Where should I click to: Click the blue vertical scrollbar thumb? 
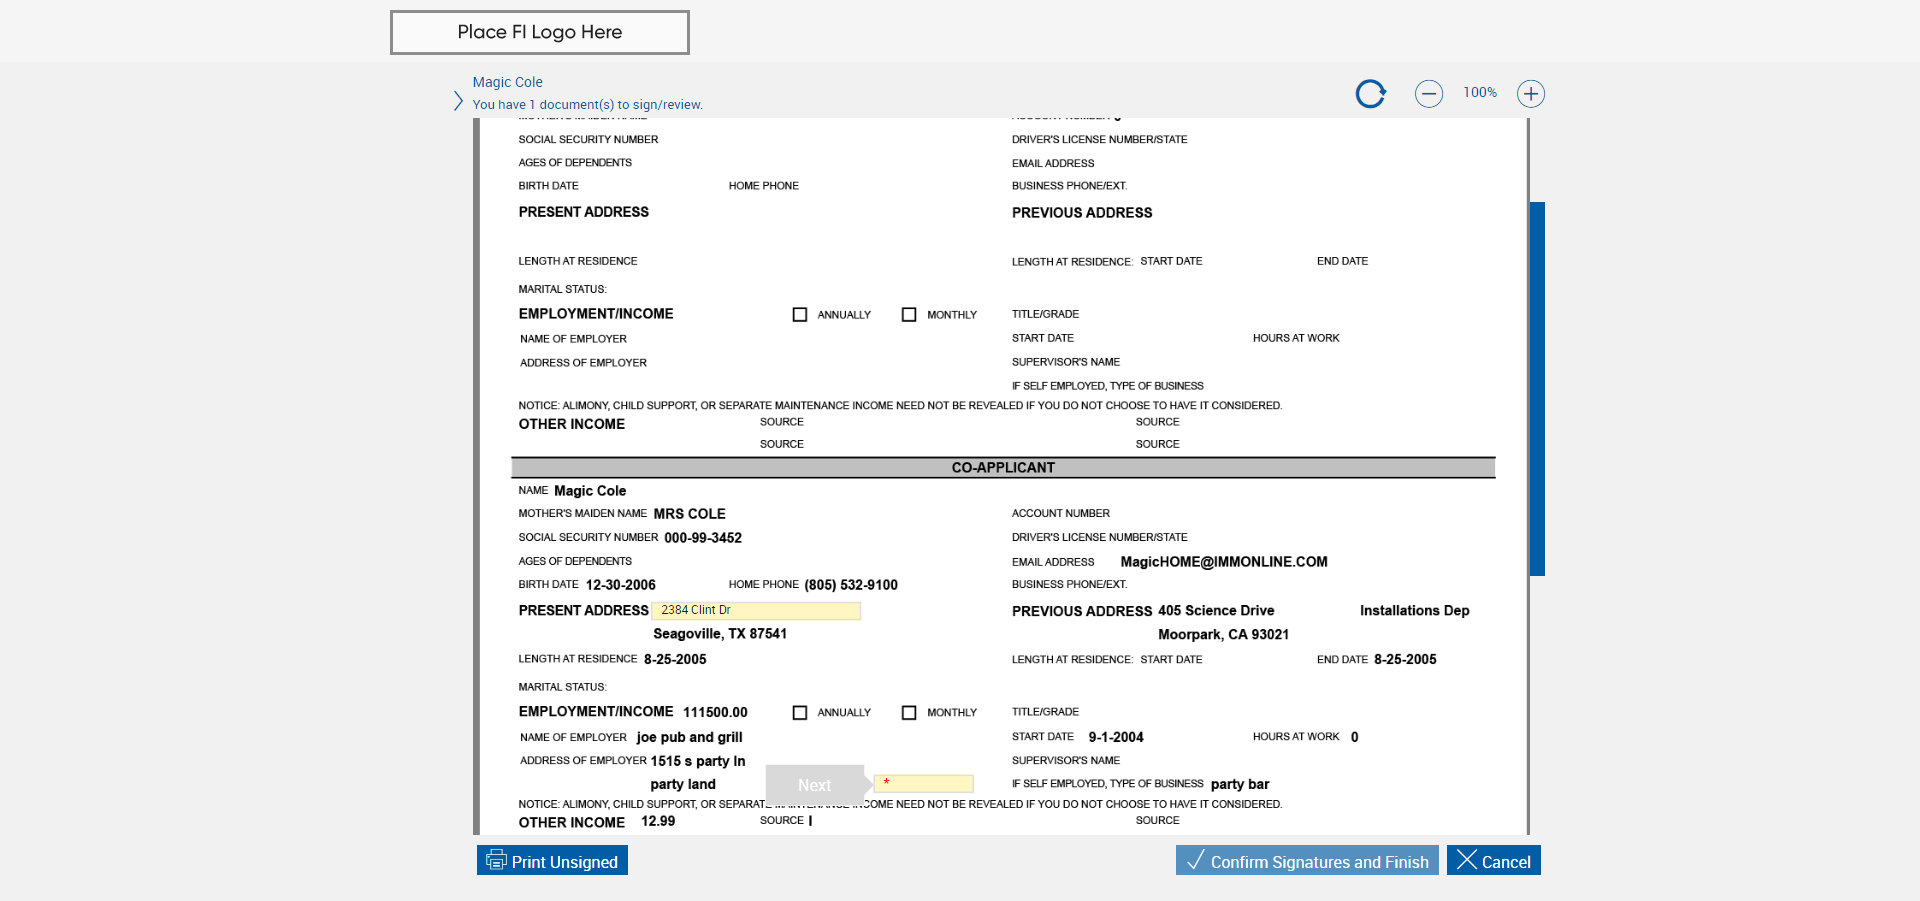(1537, 388)
